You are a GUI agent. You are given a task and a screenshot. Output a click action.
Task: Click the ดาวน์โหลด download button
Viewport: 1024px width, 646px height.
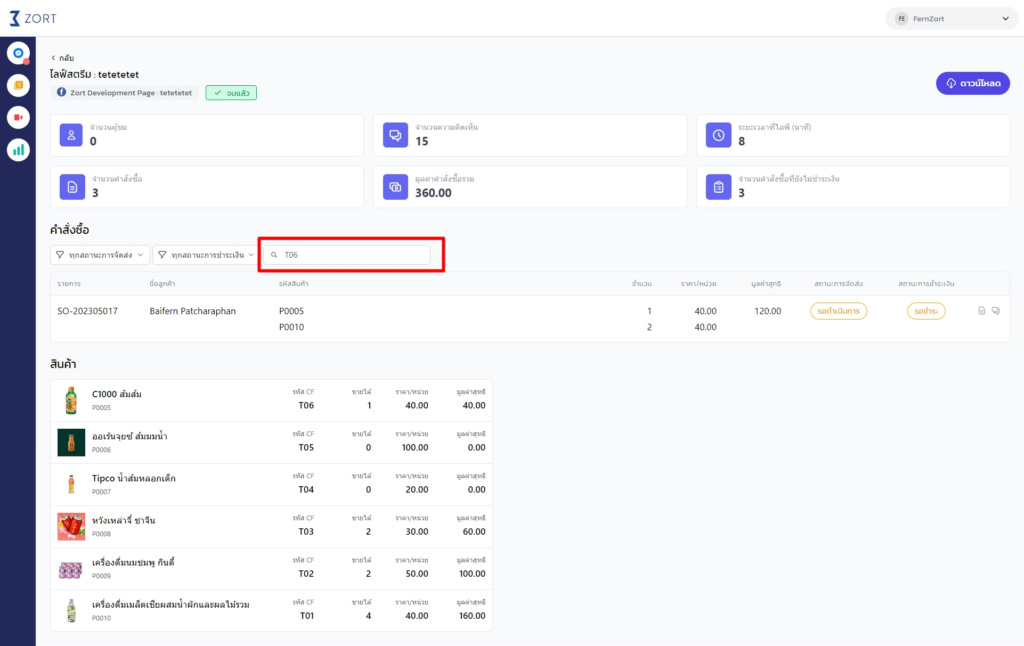tap(972, 83)
